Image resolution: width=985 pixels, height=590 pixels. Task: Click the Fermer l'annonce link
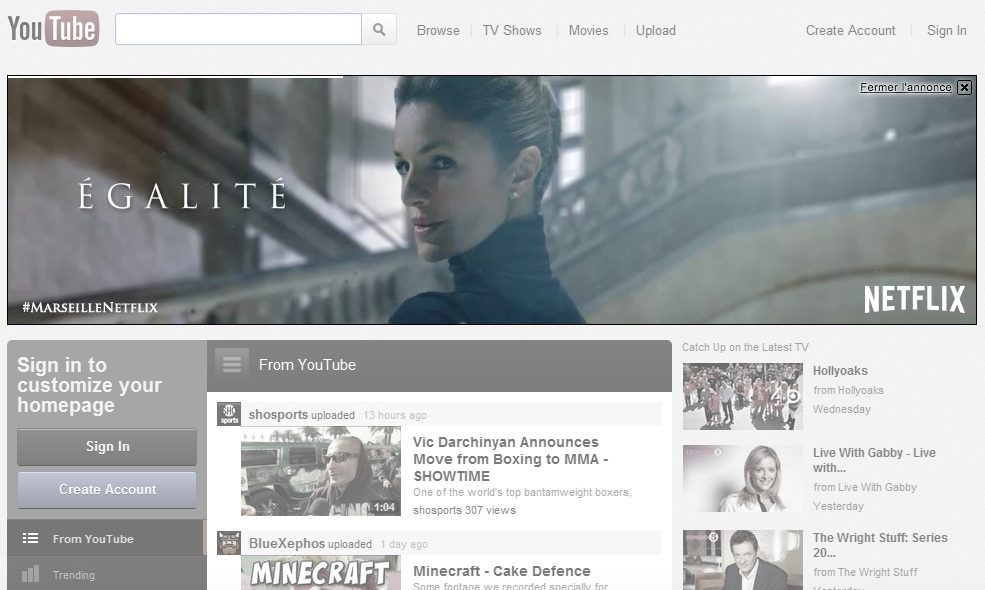coord(905,87)
